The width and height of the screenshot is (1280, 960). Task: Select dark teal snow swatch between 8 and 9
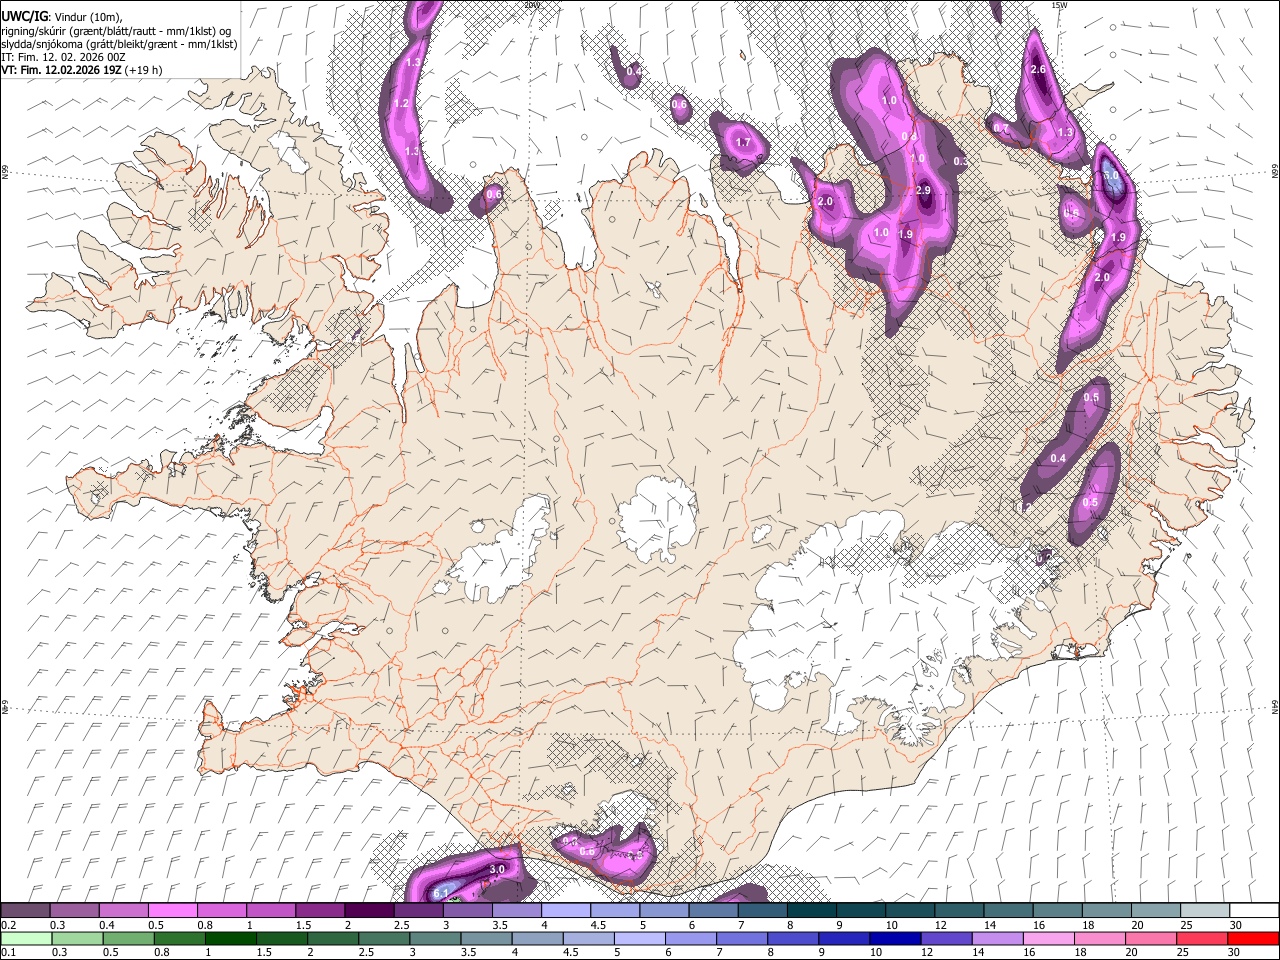(x=811, y=910)
